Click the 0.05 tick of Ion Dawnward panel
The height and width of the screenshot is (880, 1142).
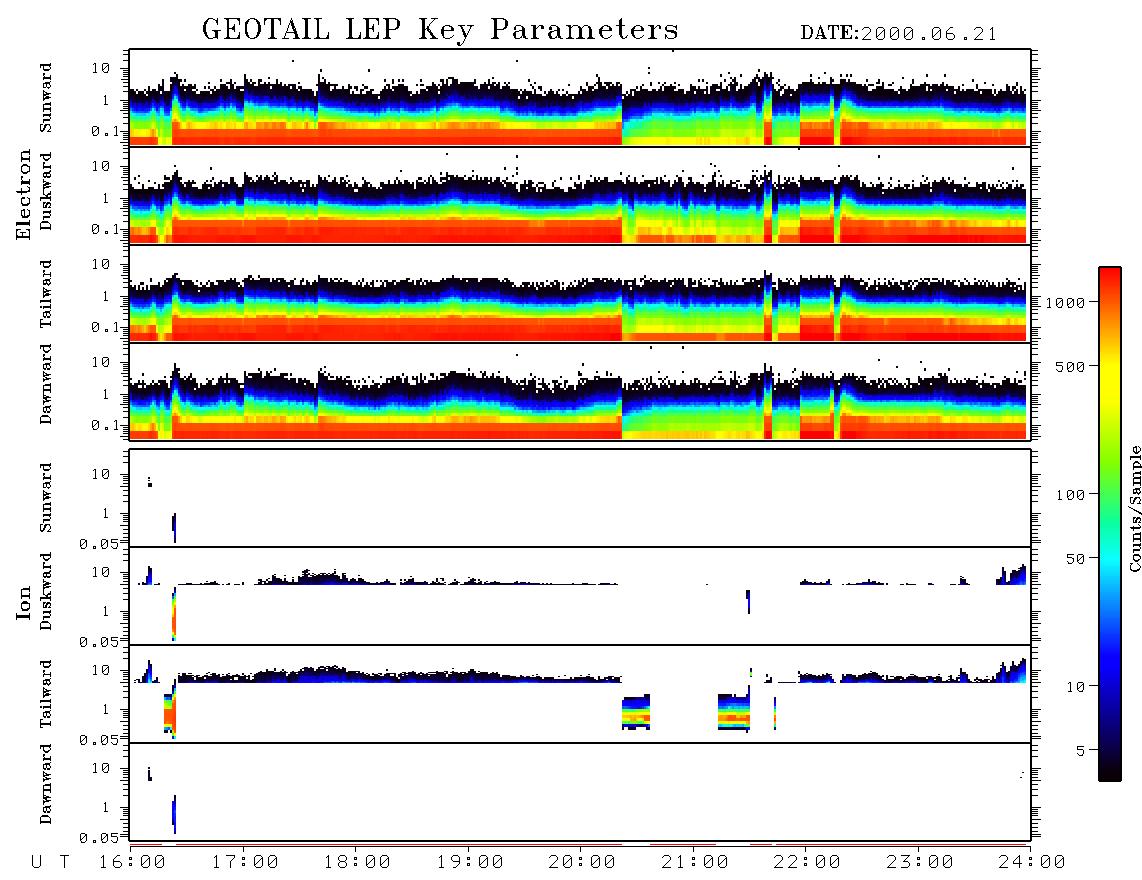(99, 838)
